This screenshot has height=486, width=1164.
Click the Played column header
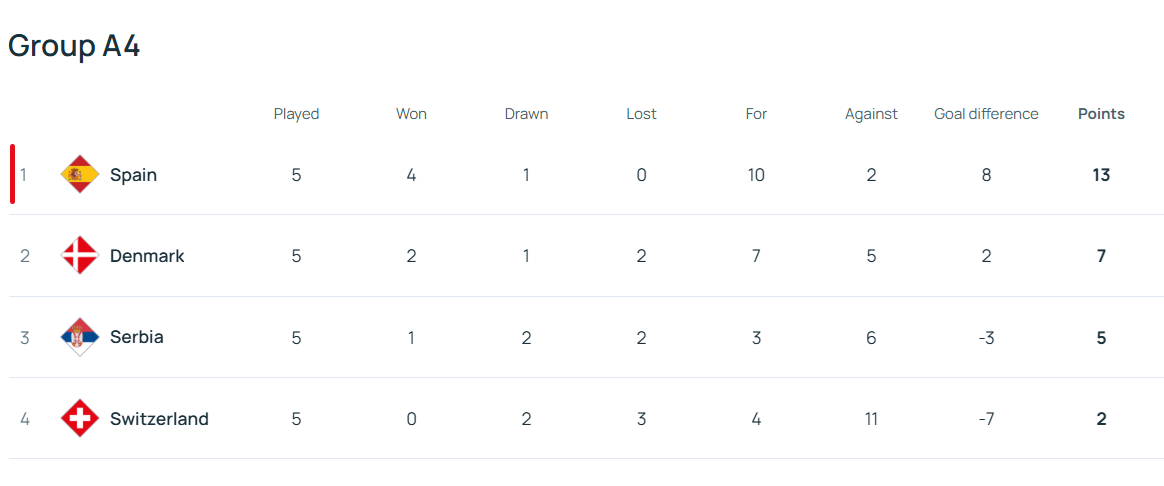pyautogui.click(x=296, y=114)
